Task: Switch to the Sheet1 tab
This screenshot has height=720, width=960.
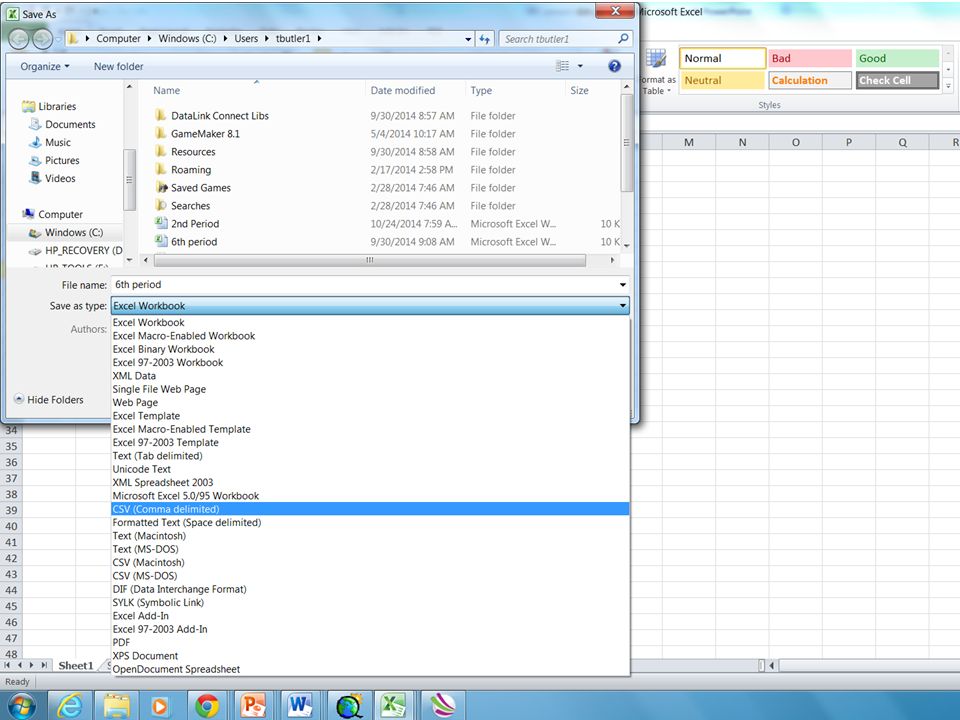Action: coord(75,666)
